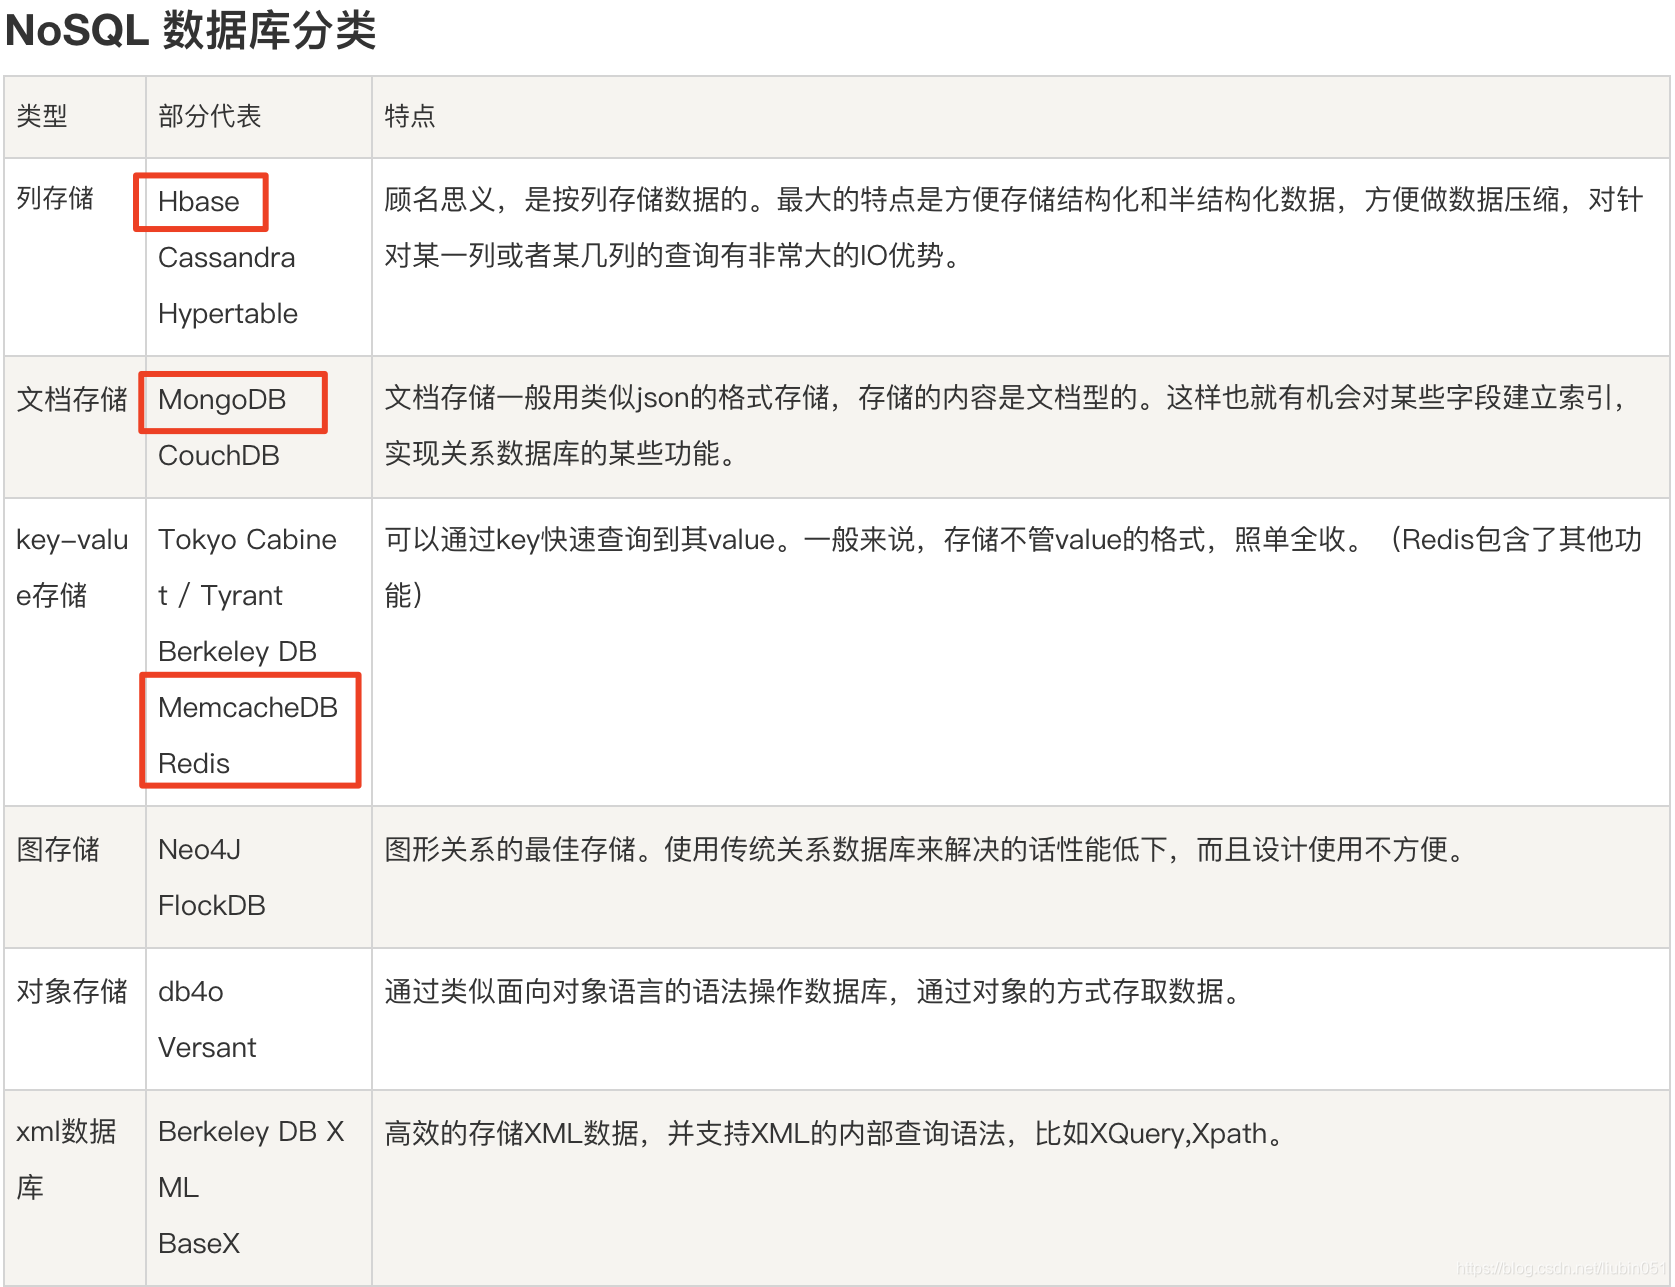Click the 'CouchDB' entry
The height and width of the screenshot is (1287, 1675).
[219, 455]
